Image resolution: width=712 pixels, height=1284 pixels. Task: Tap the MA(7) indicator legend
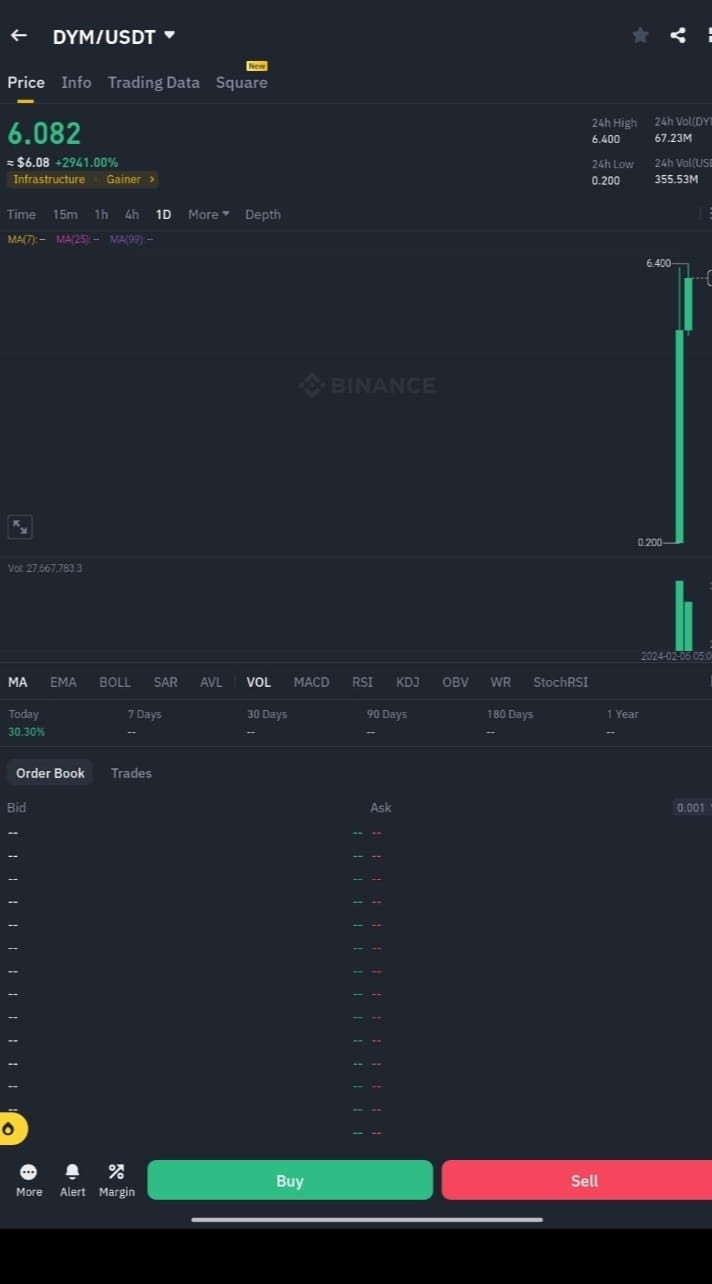[26, 240]
